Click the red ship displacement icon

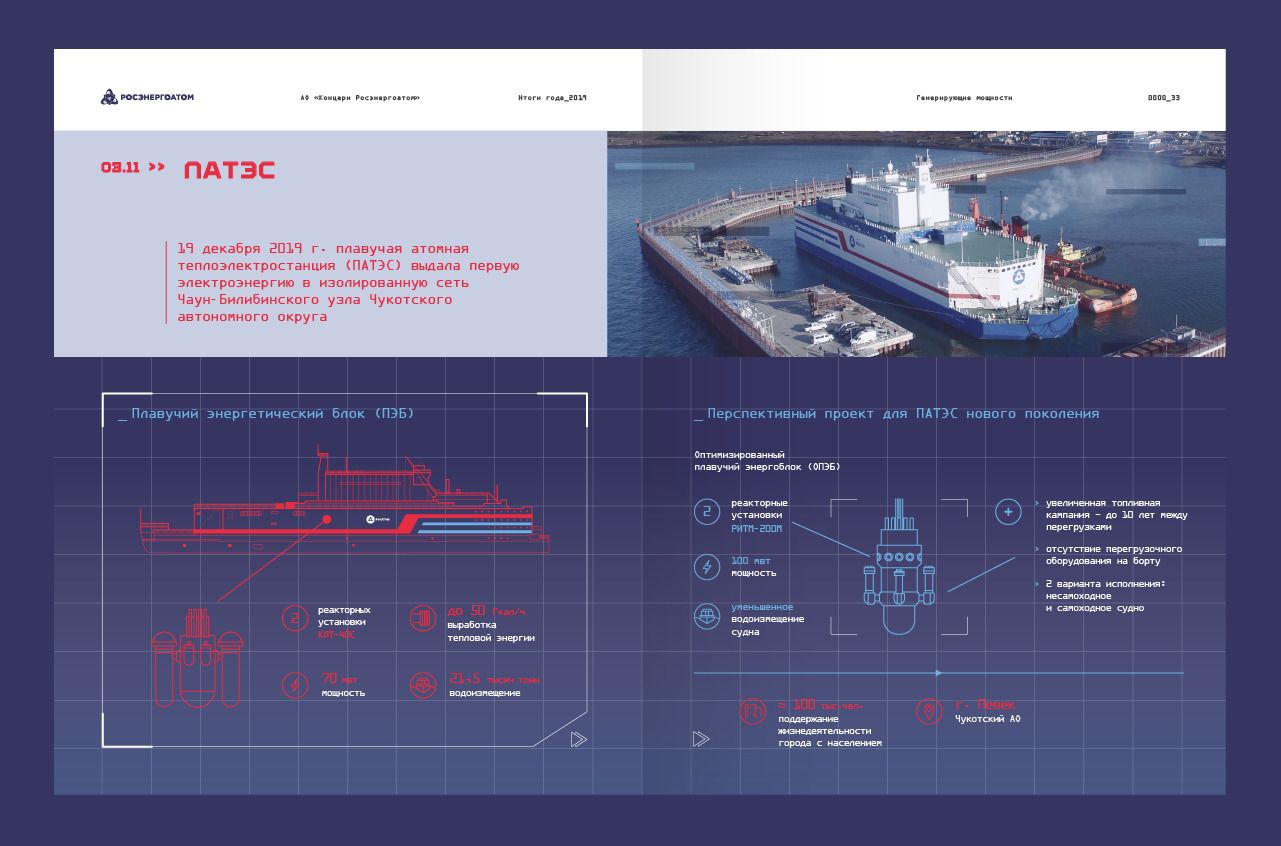tap(423, 685)
